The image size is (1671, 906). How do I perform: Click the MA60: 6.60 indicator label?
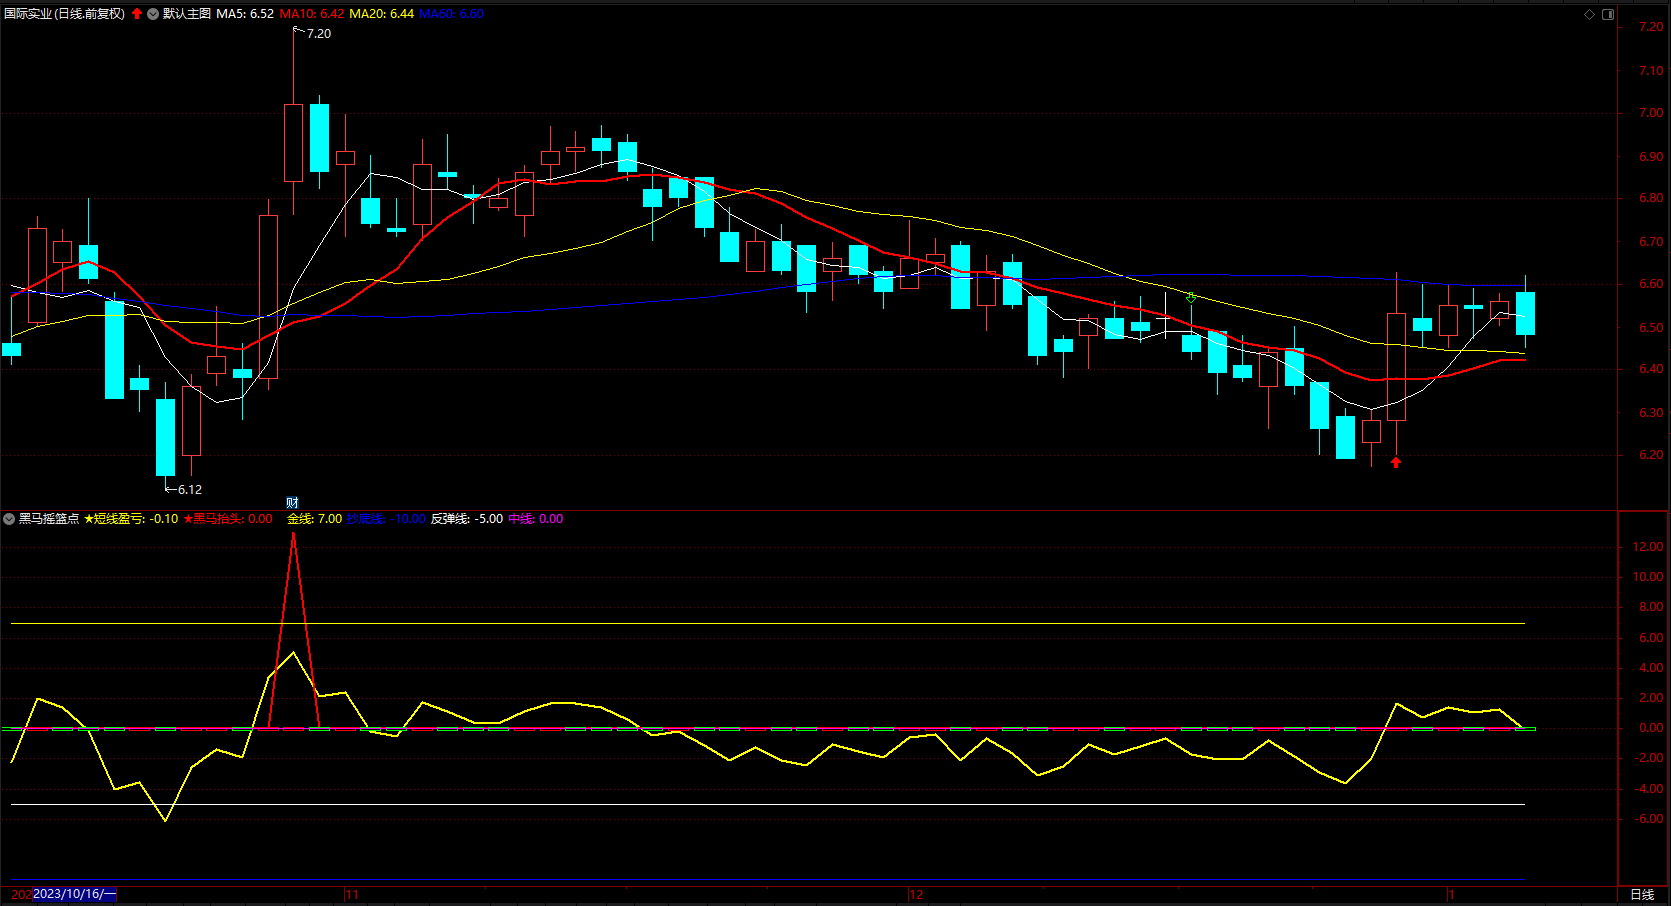pos(452,14)
